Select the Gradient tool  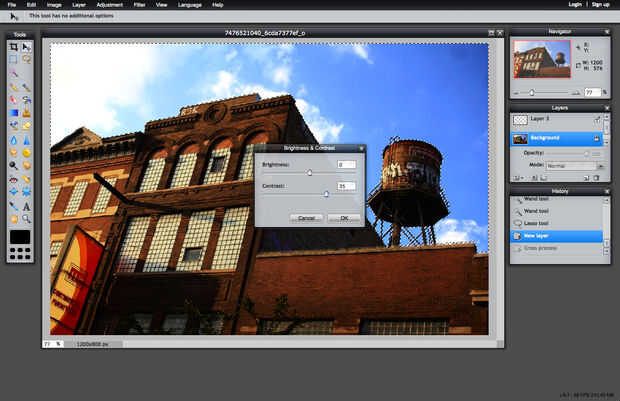tap(14, 113)
